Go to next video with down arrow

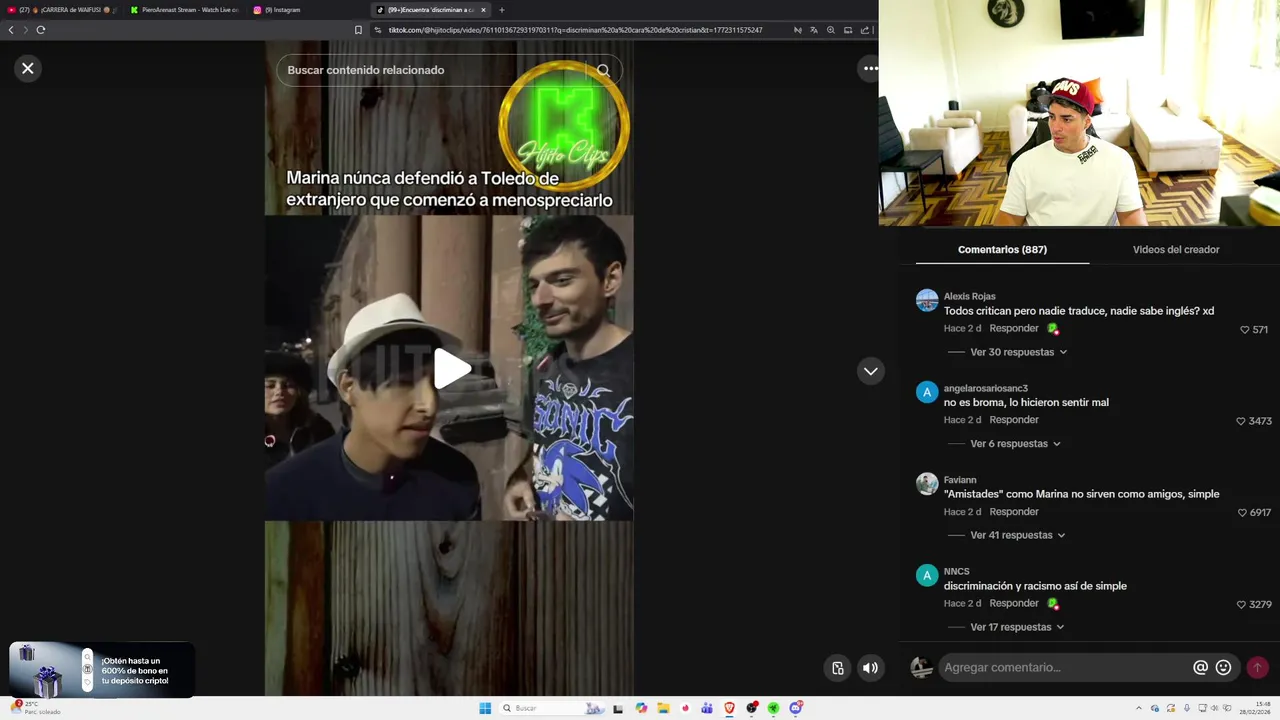click(x=871, y=371)
